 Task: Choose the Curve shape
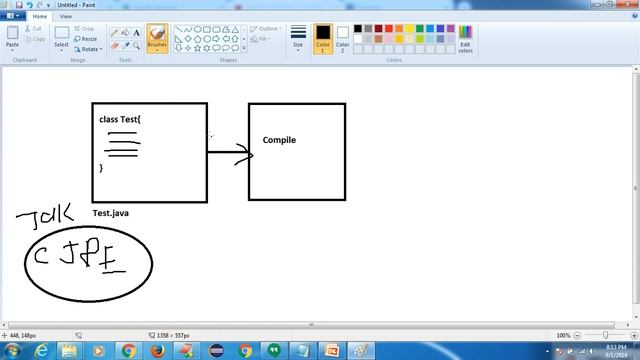click(188, 29)
